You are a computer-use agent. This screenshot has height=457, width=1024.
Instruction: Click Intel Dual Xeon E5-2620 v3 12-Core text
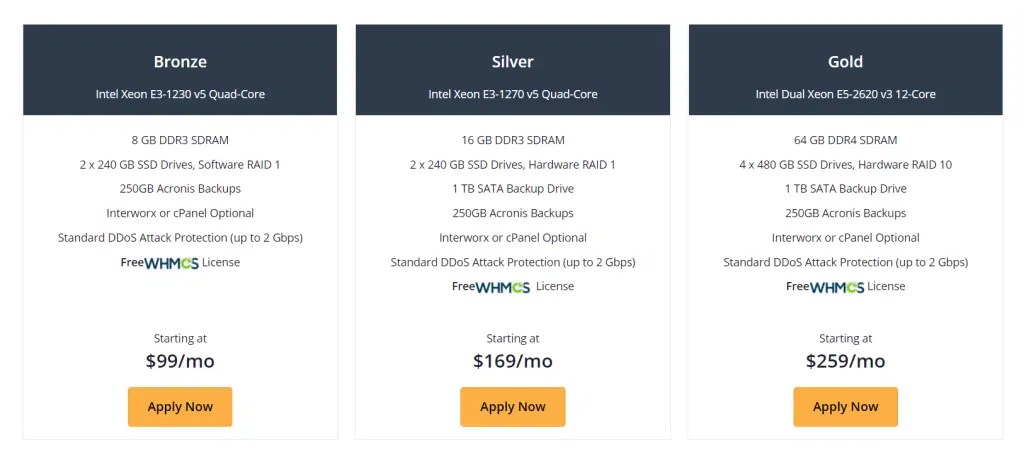[x=845, y=94]
